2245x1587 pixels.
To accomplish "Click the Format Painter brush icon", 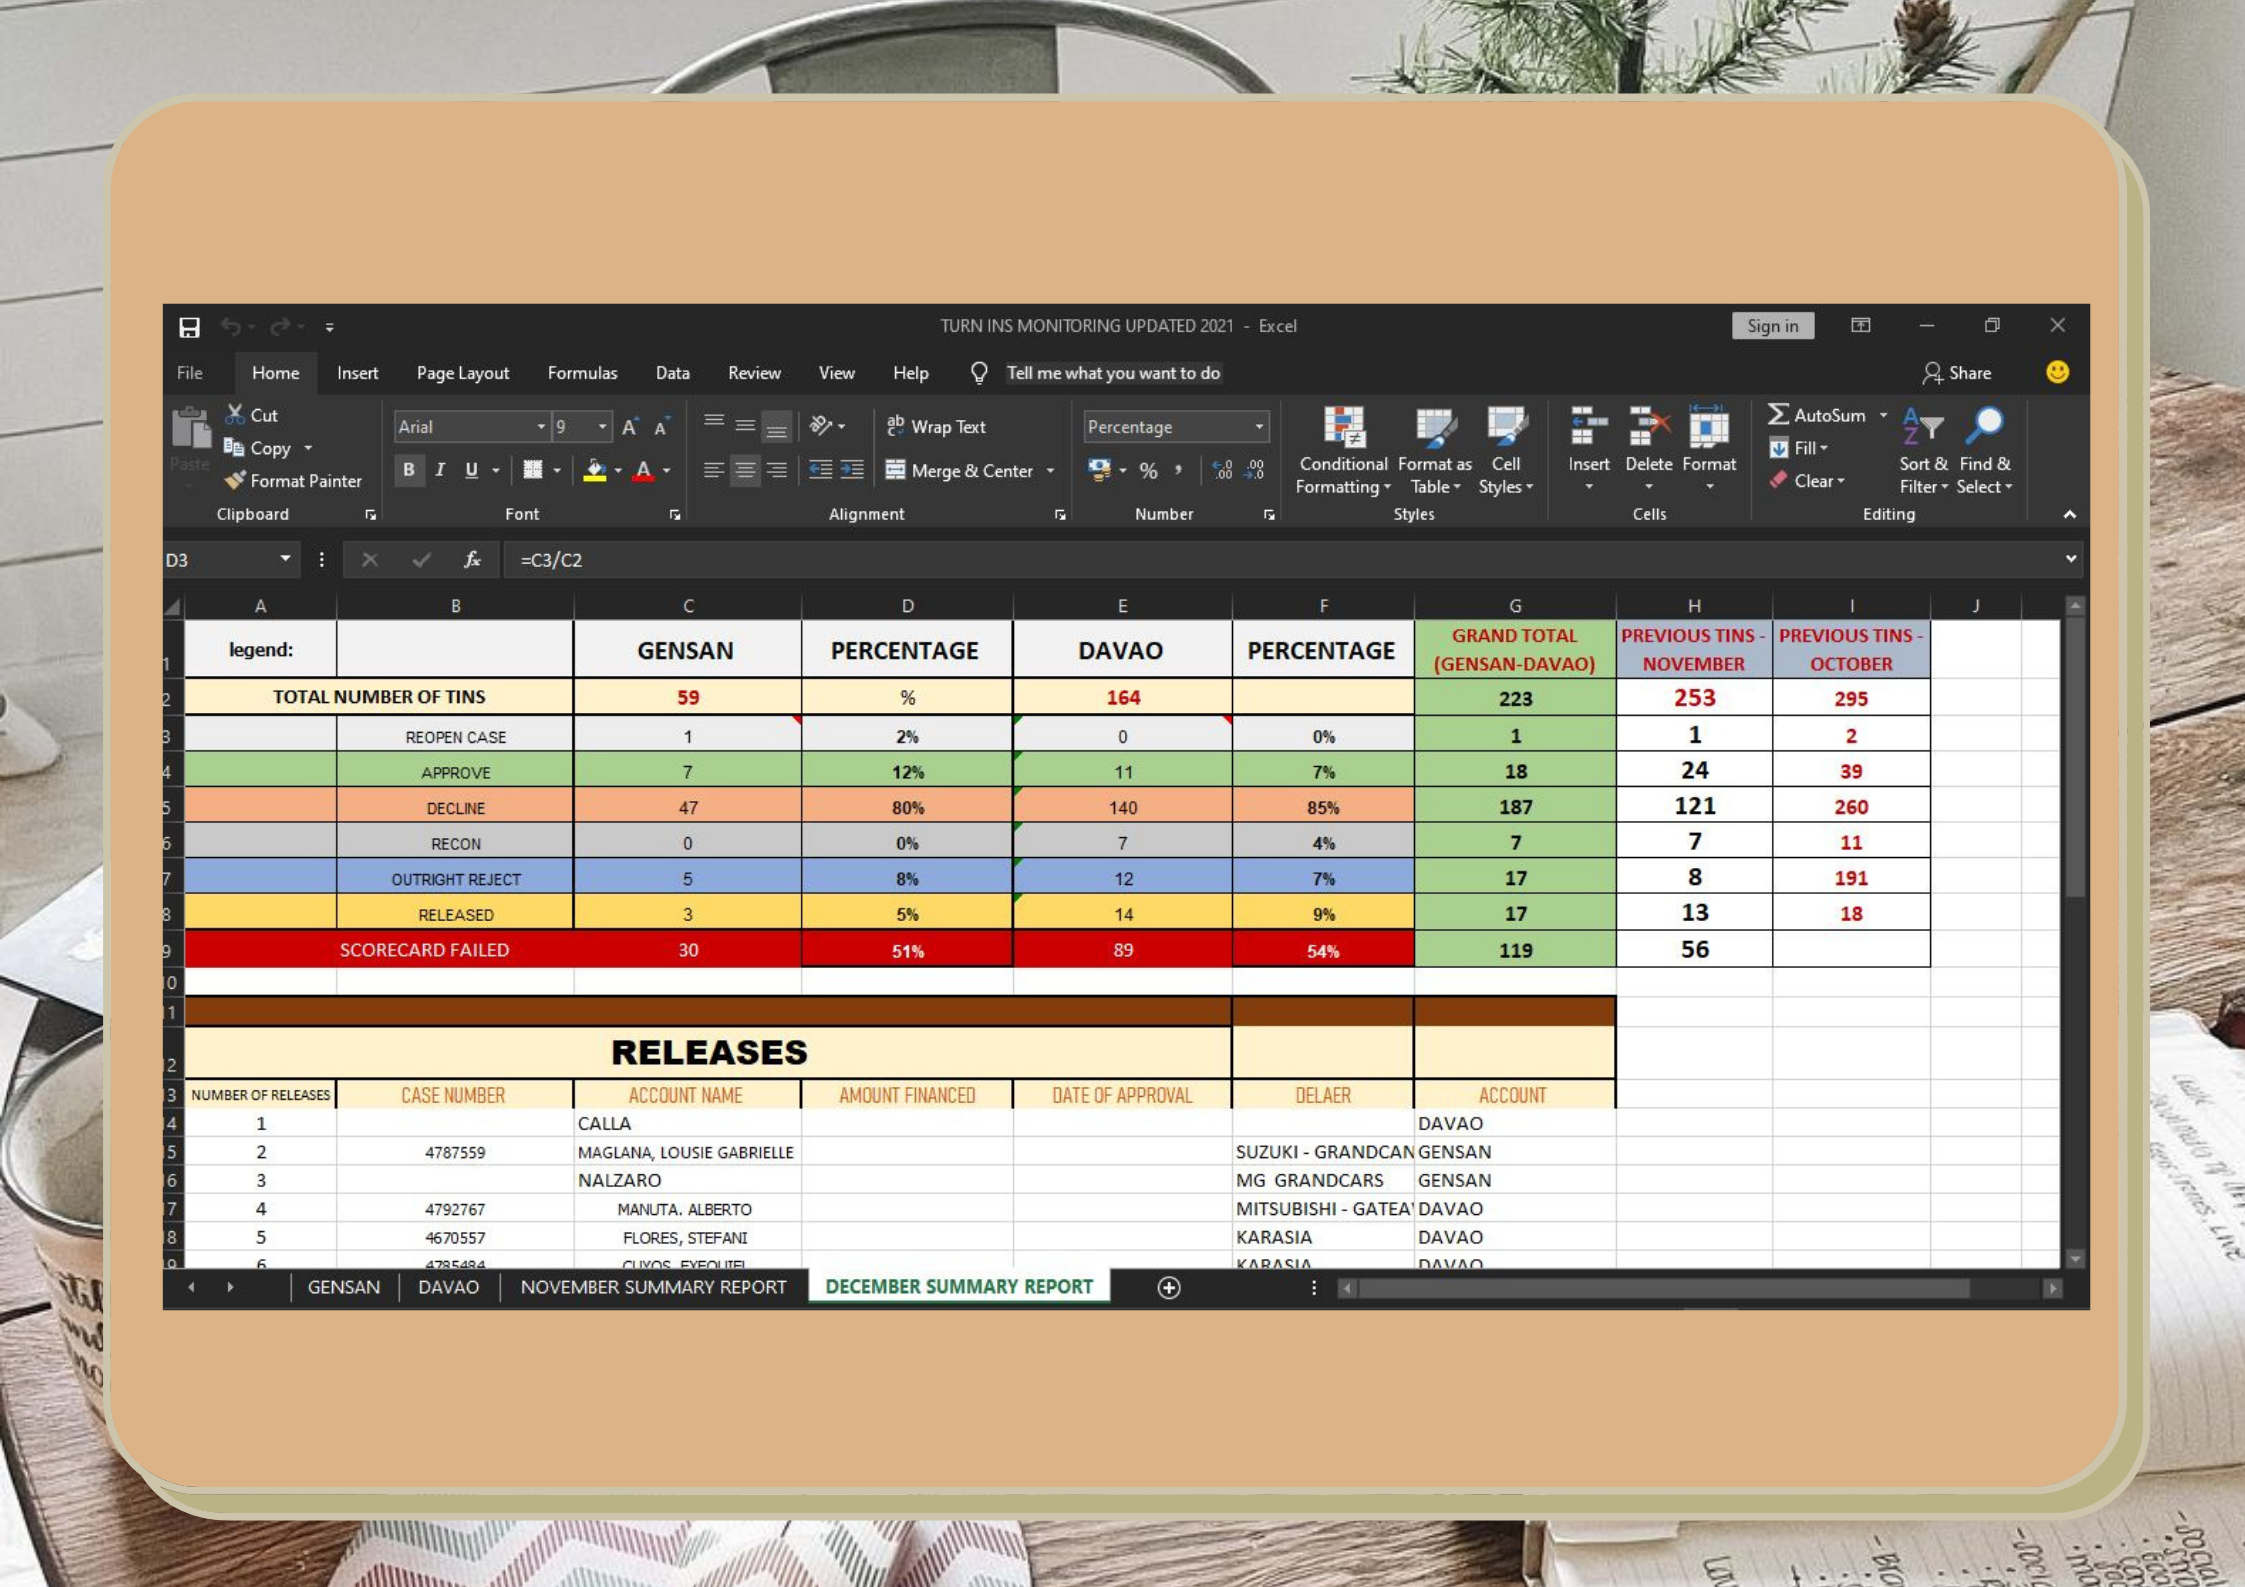I will click(x=235, y=481).
